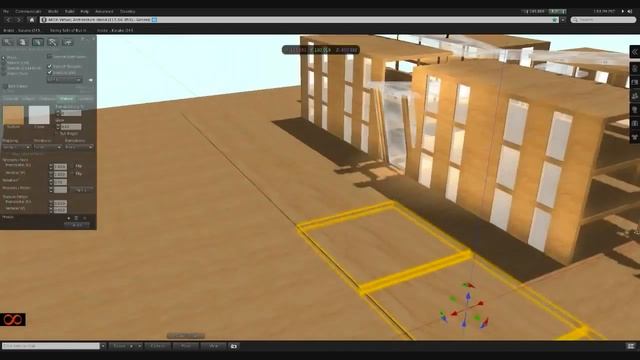Switch to the Texture tab
This screenshot has height=360, width=640.
point(66,99)
